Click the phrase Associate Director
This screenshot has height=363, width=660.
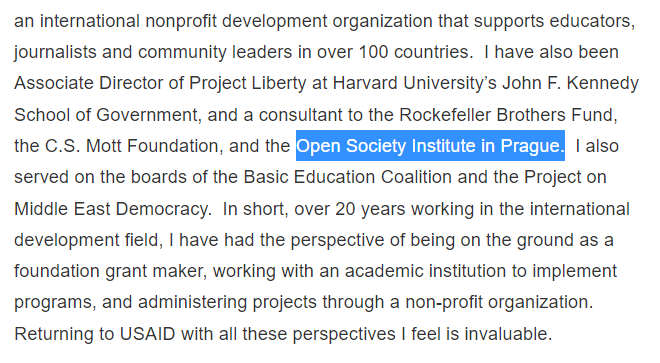89,83
